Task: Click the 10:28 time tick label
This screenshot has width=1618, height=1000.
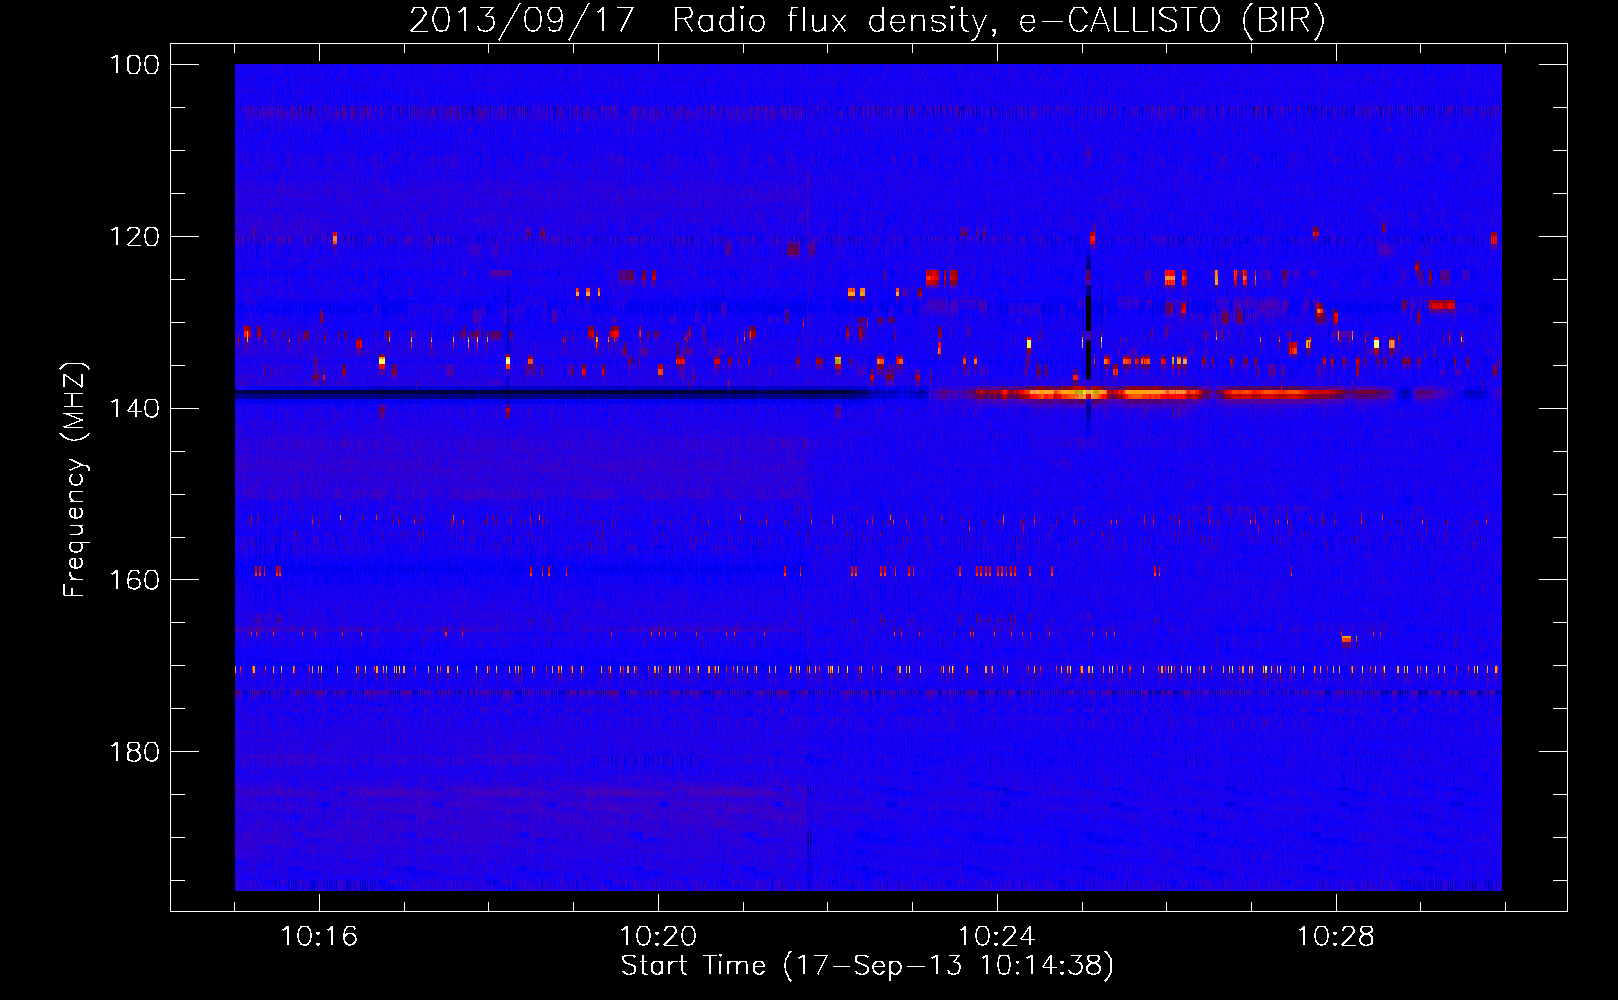Action: [x=1336, y=937]
